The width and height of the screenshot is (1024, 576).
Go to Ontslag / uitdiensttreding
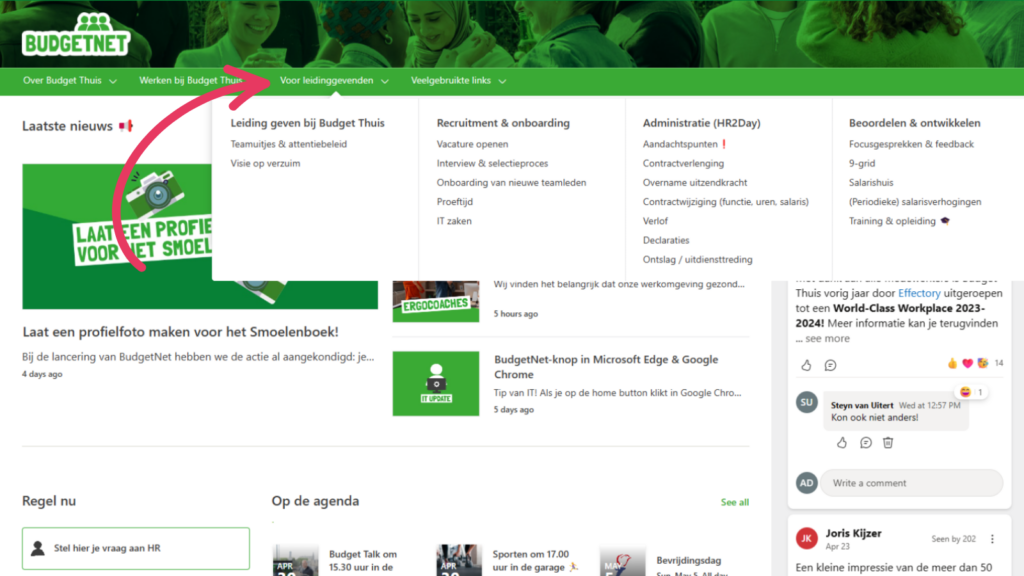697,259
